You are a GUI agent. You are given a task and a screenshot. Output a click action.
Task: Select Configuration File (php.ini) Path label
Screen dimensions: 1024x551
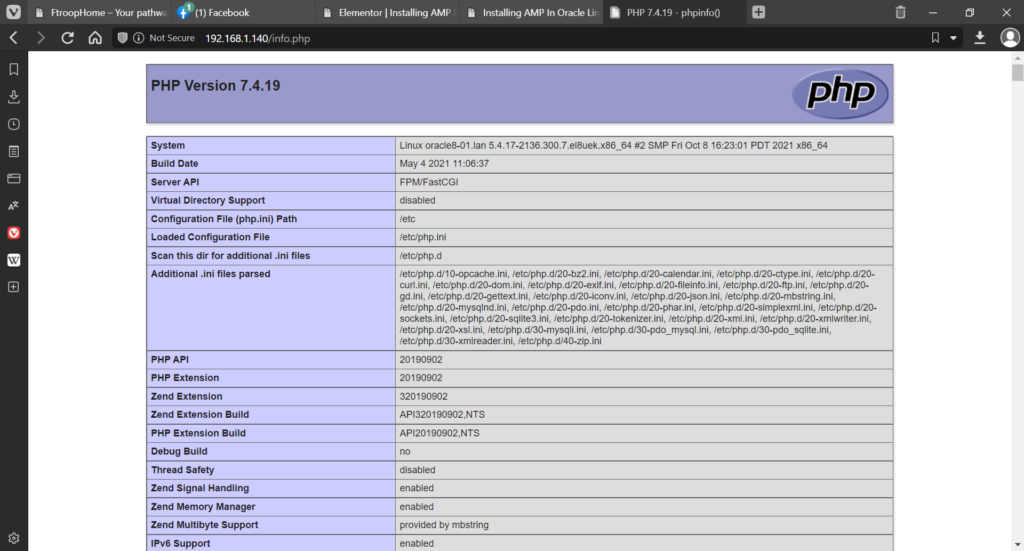224,219
